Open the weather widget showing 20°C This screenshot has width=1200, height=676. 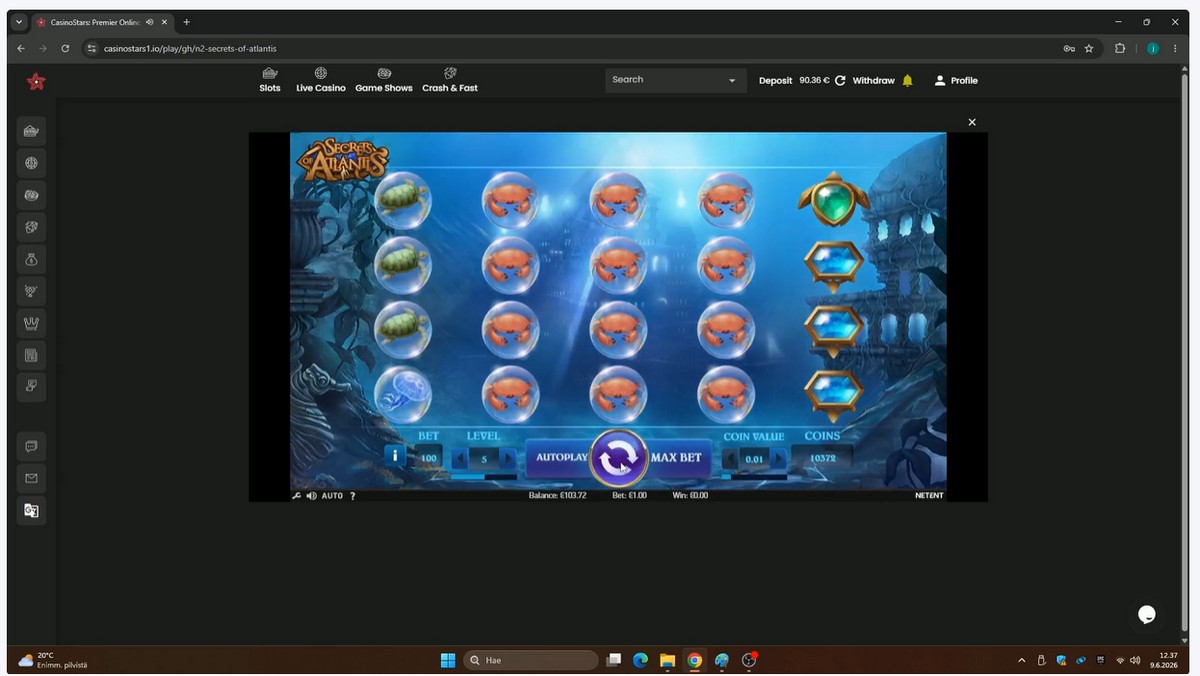pyautogui.click(x=53, y=660)
